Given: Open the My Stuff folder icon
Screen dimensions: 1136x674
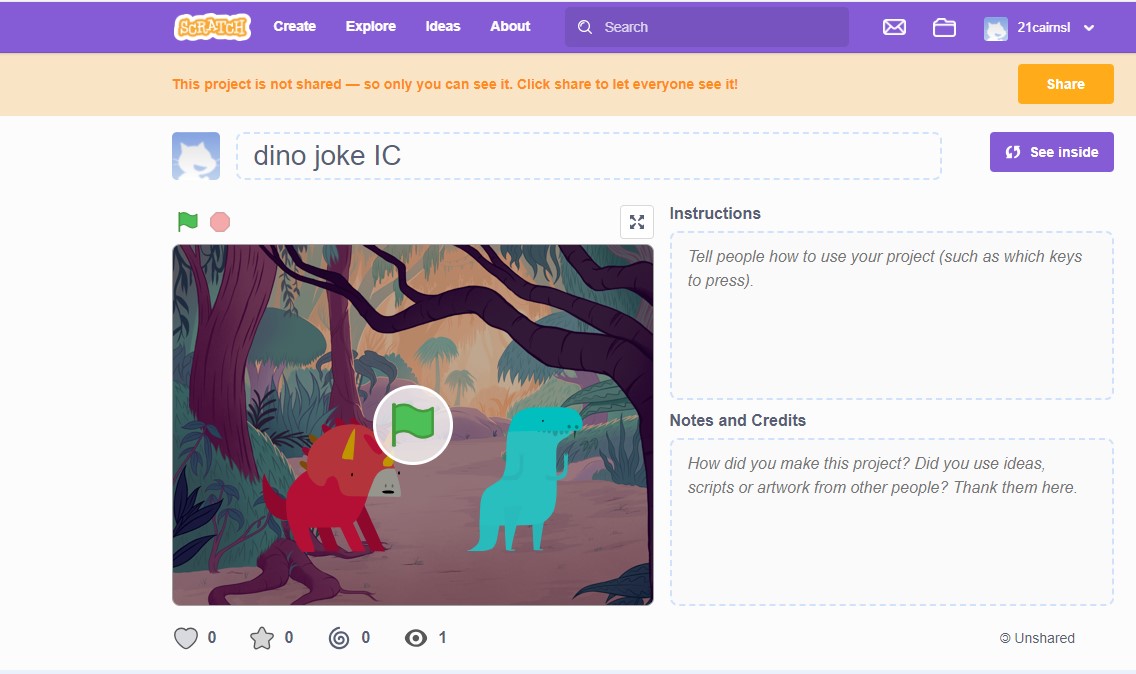Looking at the screenshot, I should click(x=944, y=28).
